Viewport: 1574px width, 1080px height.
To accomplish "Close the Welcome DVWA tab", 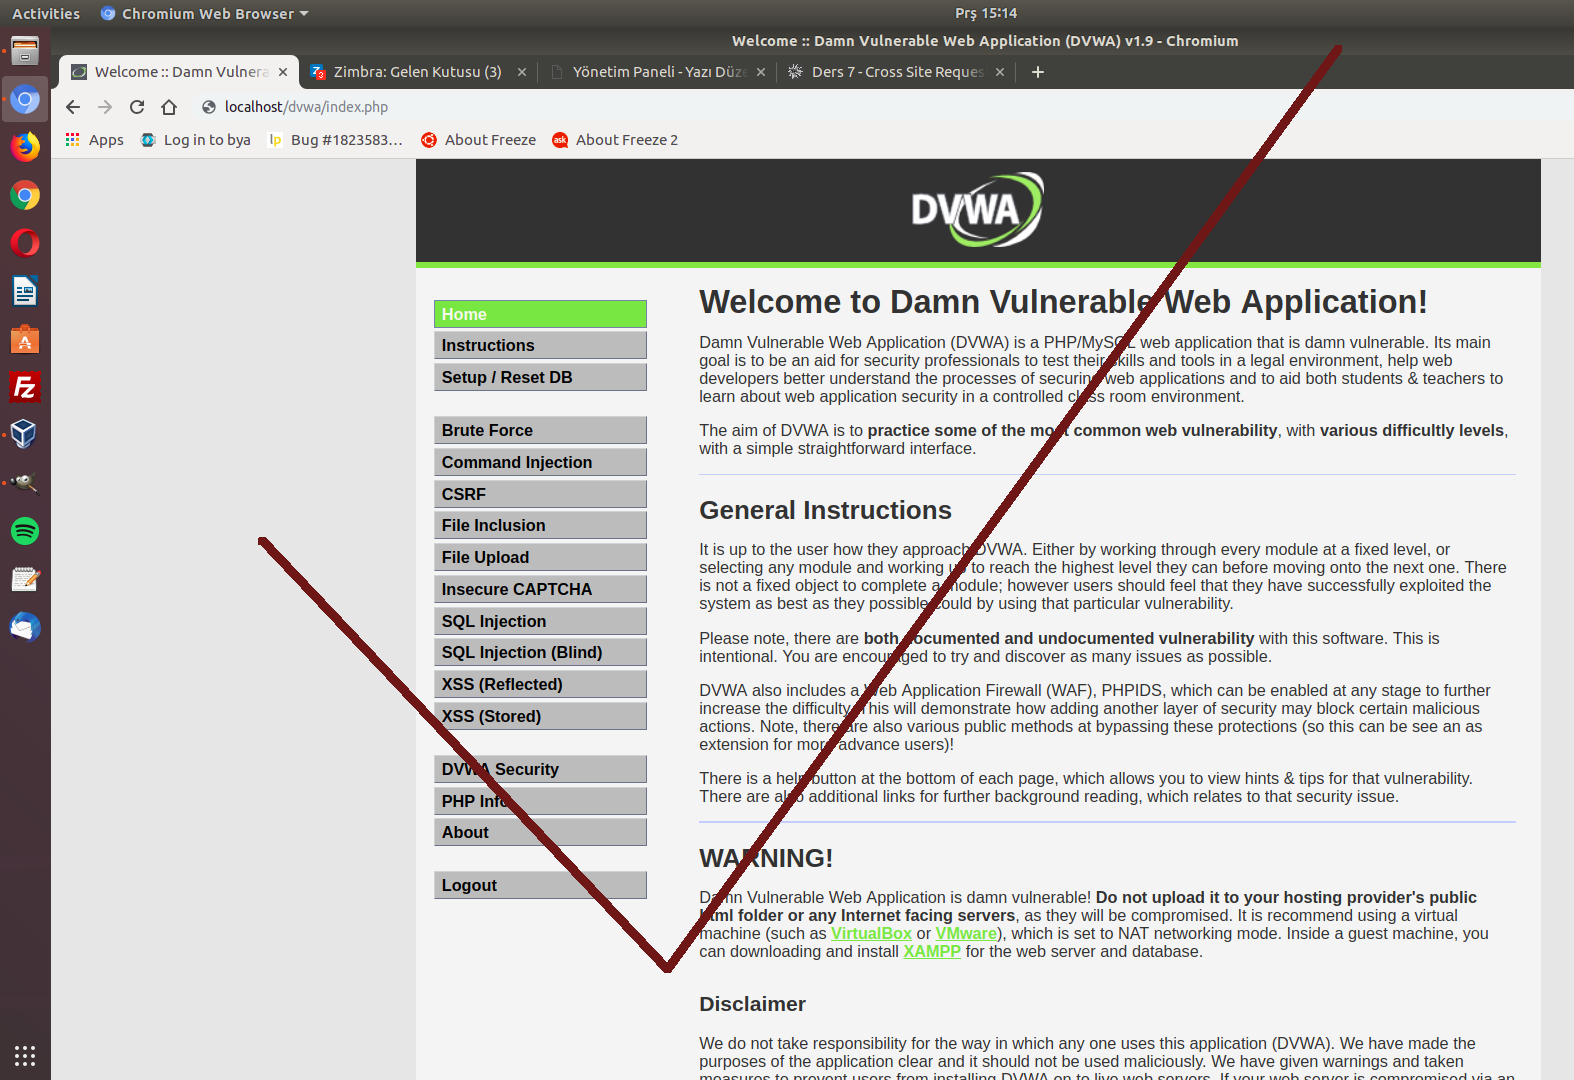I will [283, 72].
